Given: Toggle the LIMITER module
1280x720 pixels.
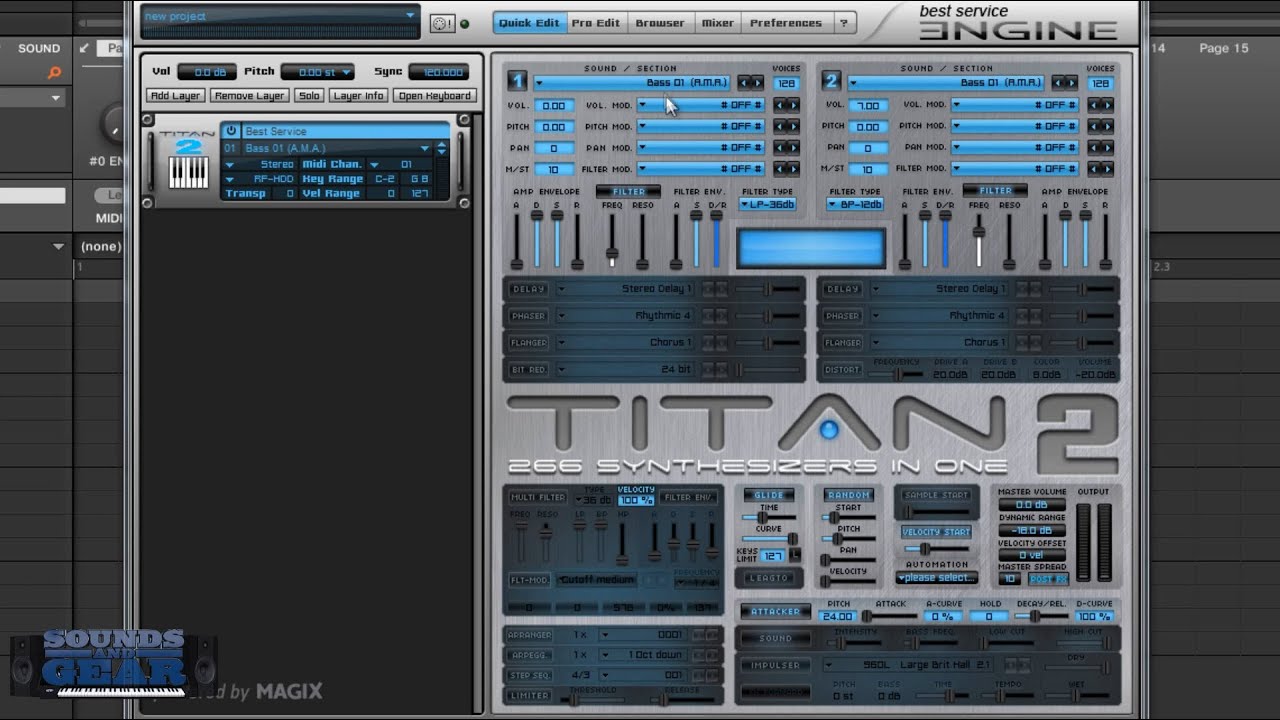Looking at the screenshot, I should click(x=528, y=695).
